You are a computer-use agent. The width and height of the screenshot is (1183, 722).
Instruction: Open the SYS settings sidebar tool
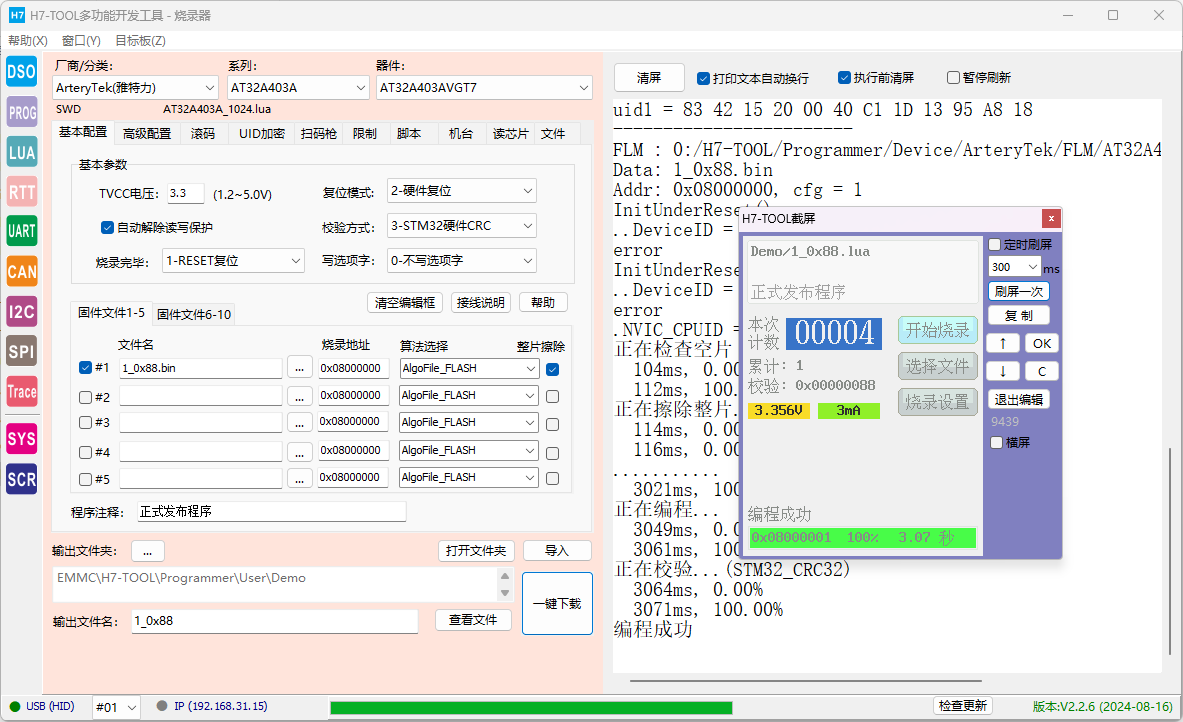pos(21,438)
